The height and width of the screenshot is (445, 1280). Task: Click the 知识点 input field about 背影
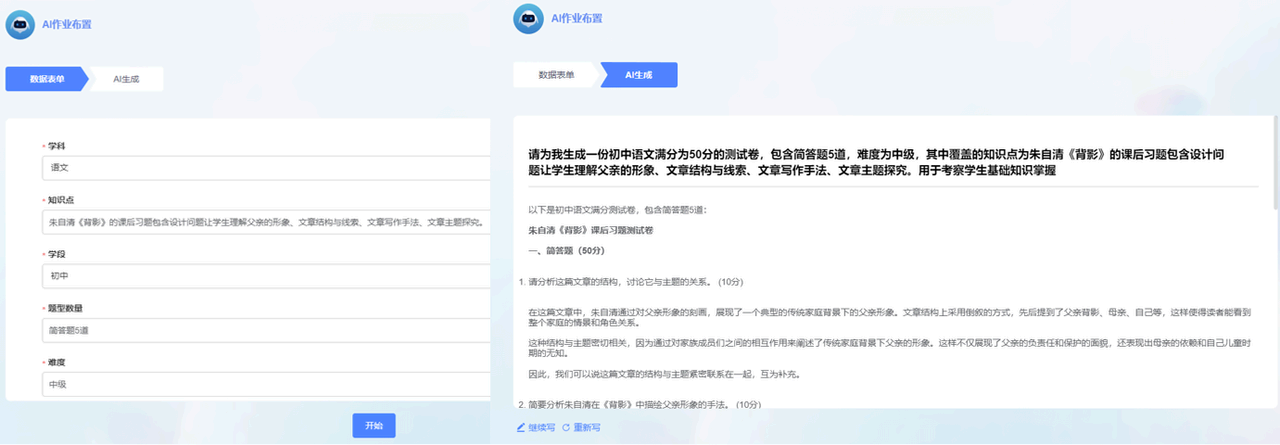coord(266,221)
